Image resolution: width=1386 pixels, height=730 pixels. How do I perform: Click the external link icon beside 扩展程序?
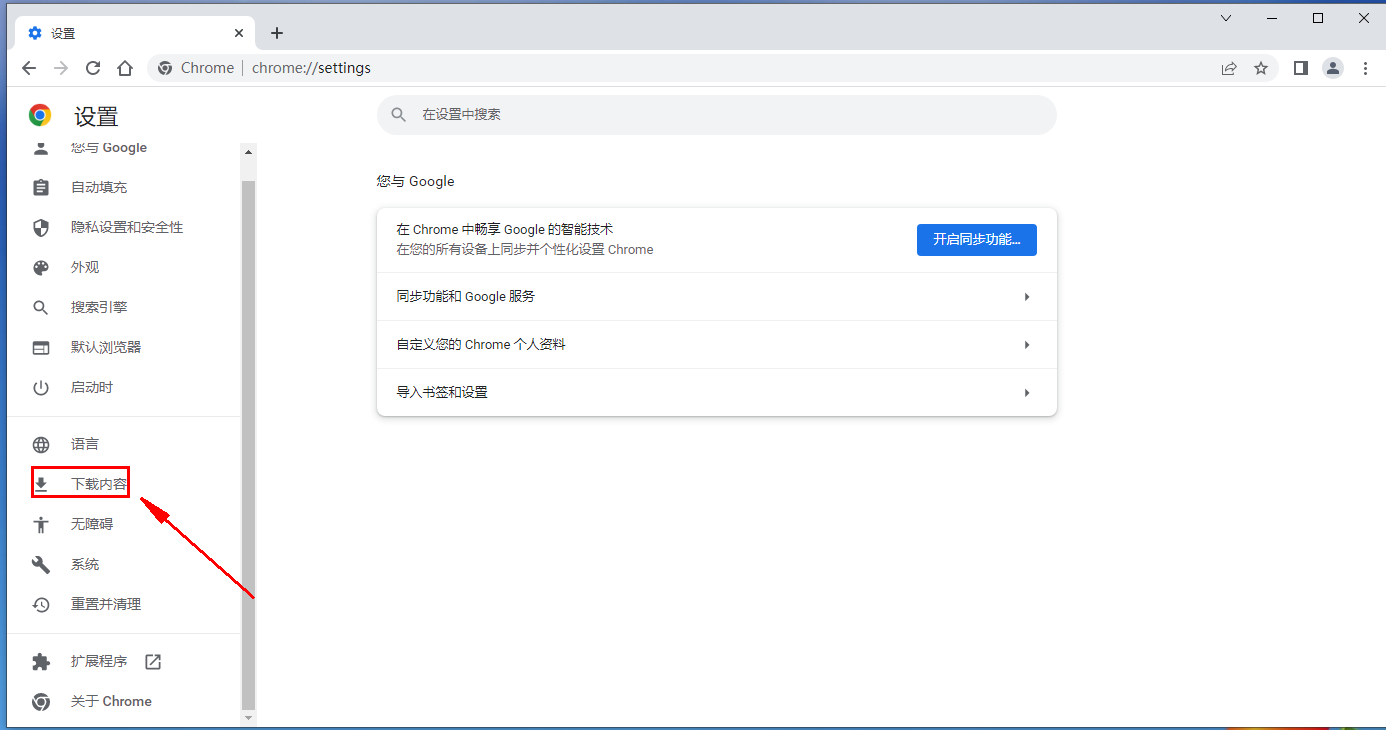click(153, 661)
